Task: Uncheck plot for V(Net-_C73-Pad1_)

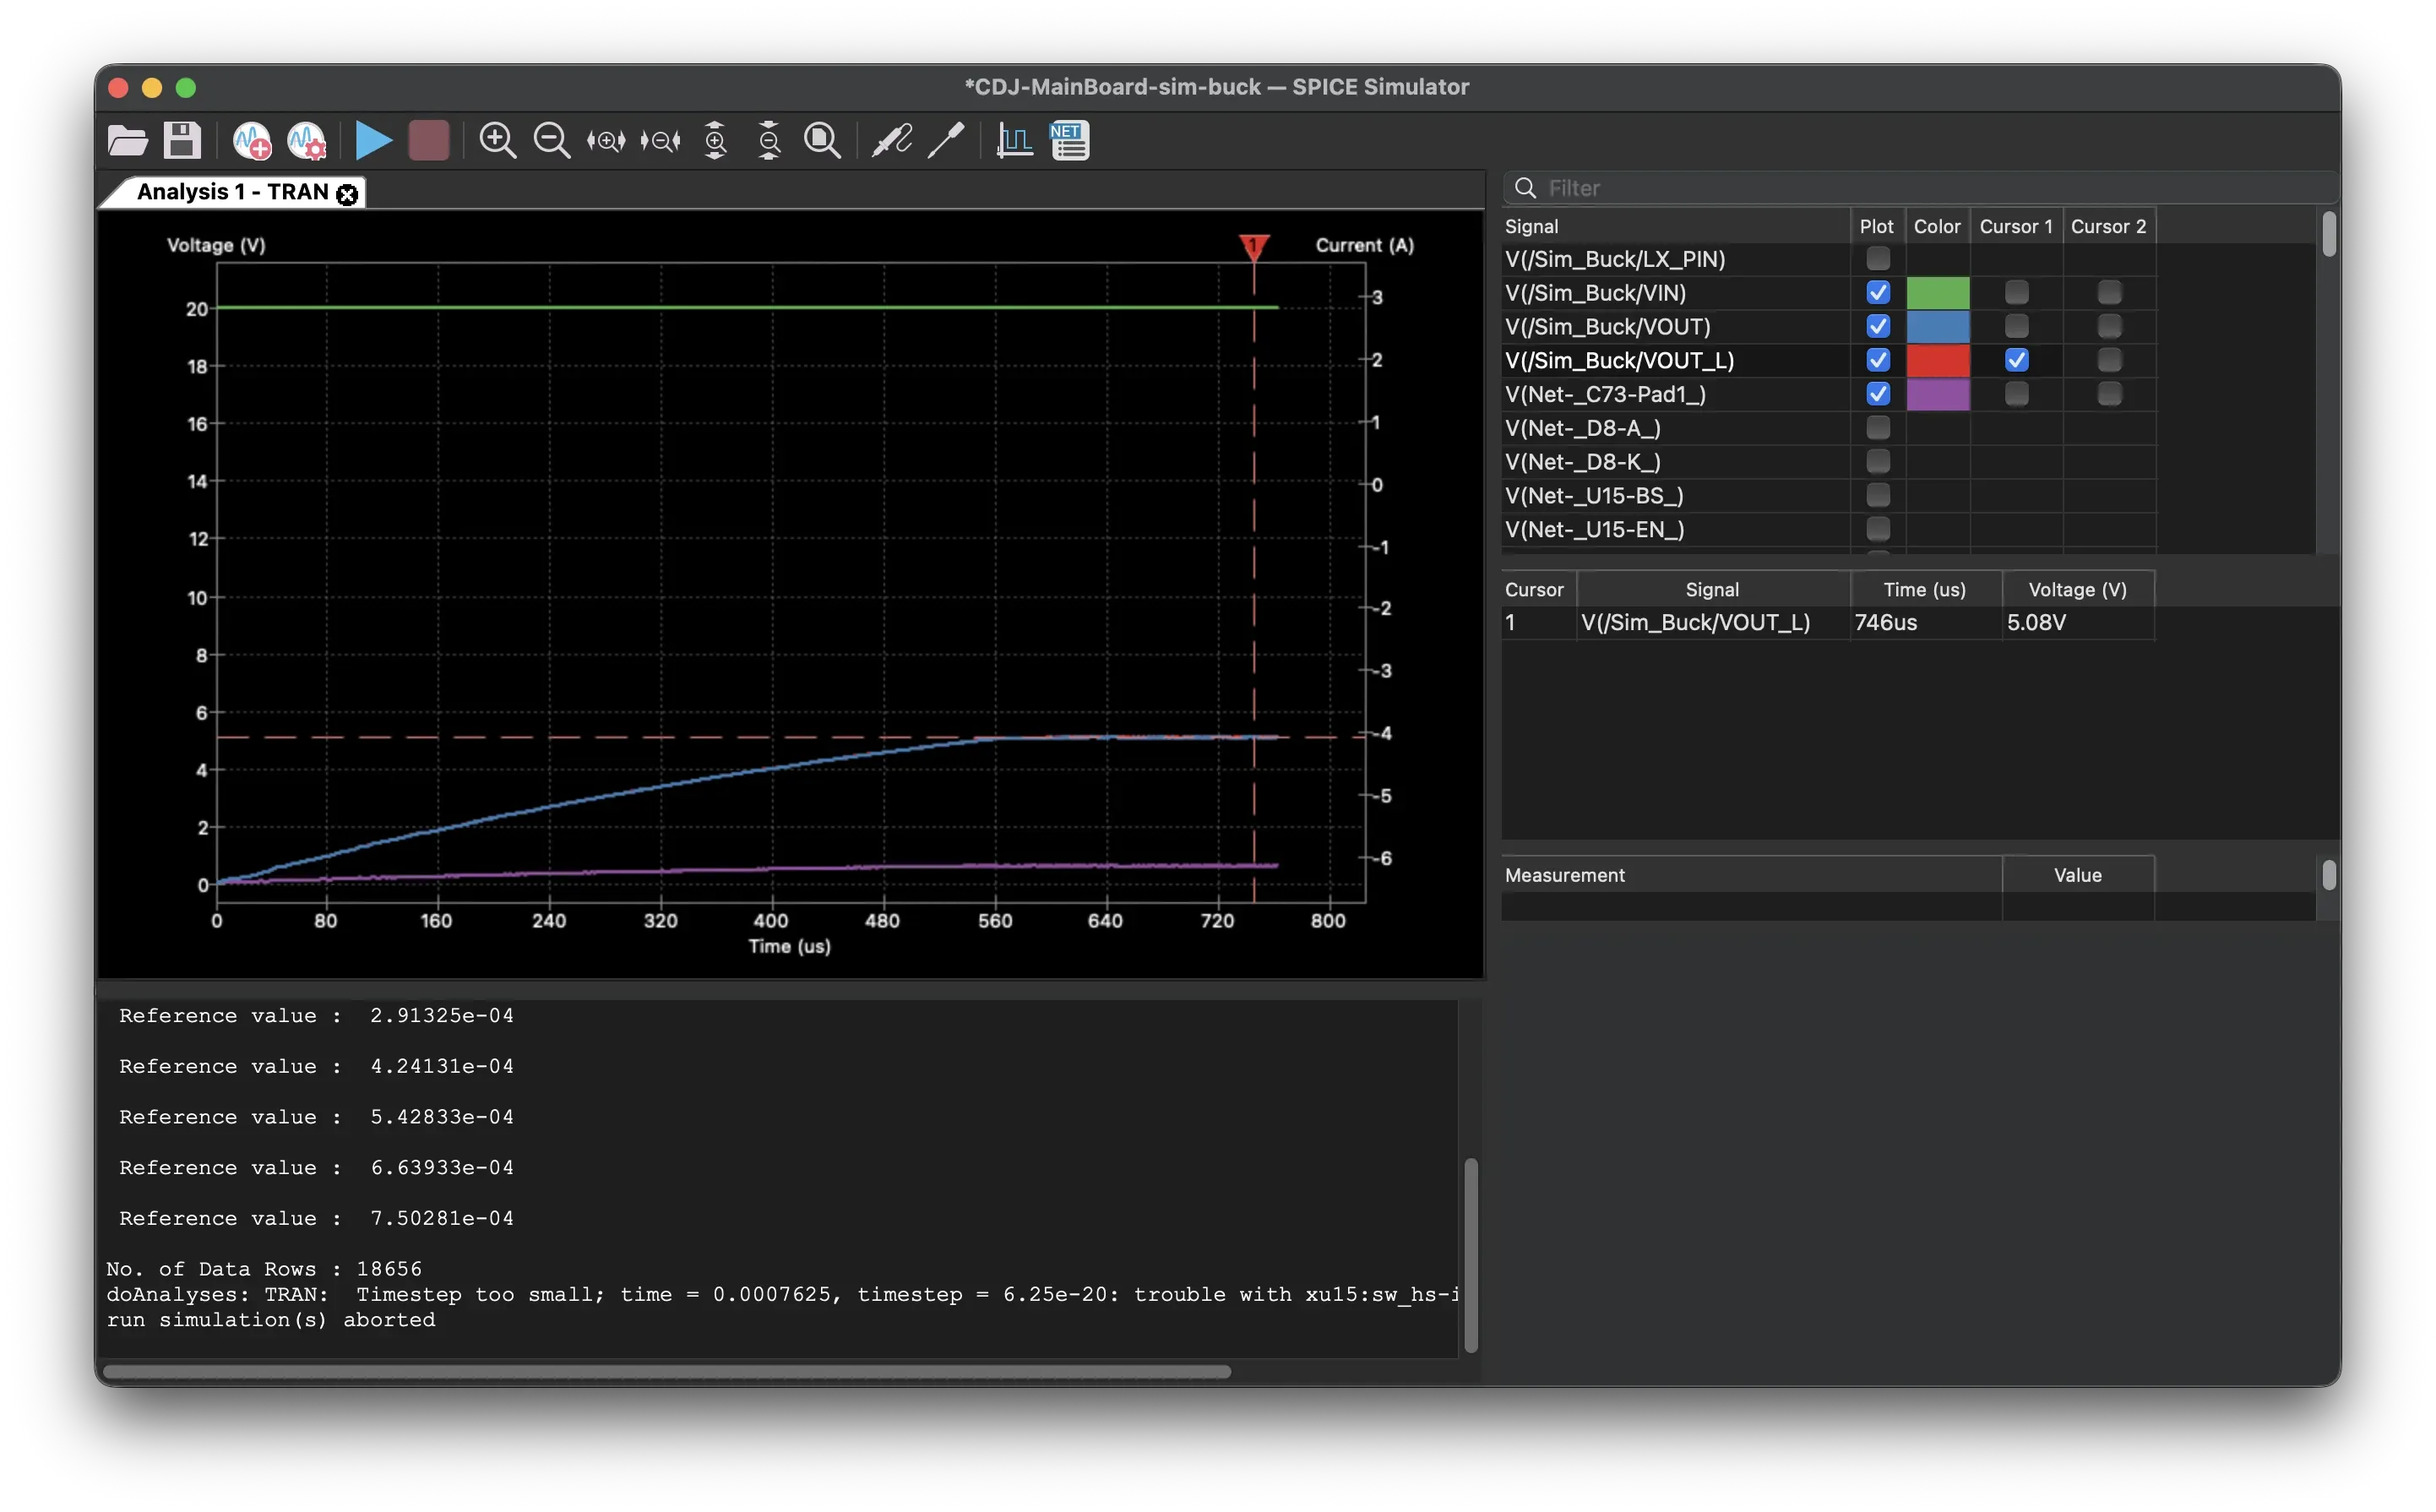Action: (1878, 394)
